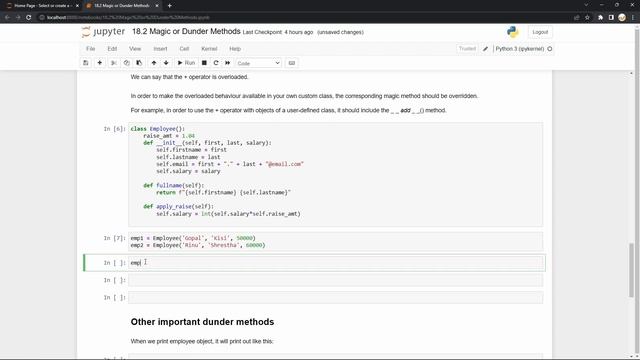Viewport: 640px width, 360px height.
Task: Click the last empty cell above the heading
Action: 336,298
